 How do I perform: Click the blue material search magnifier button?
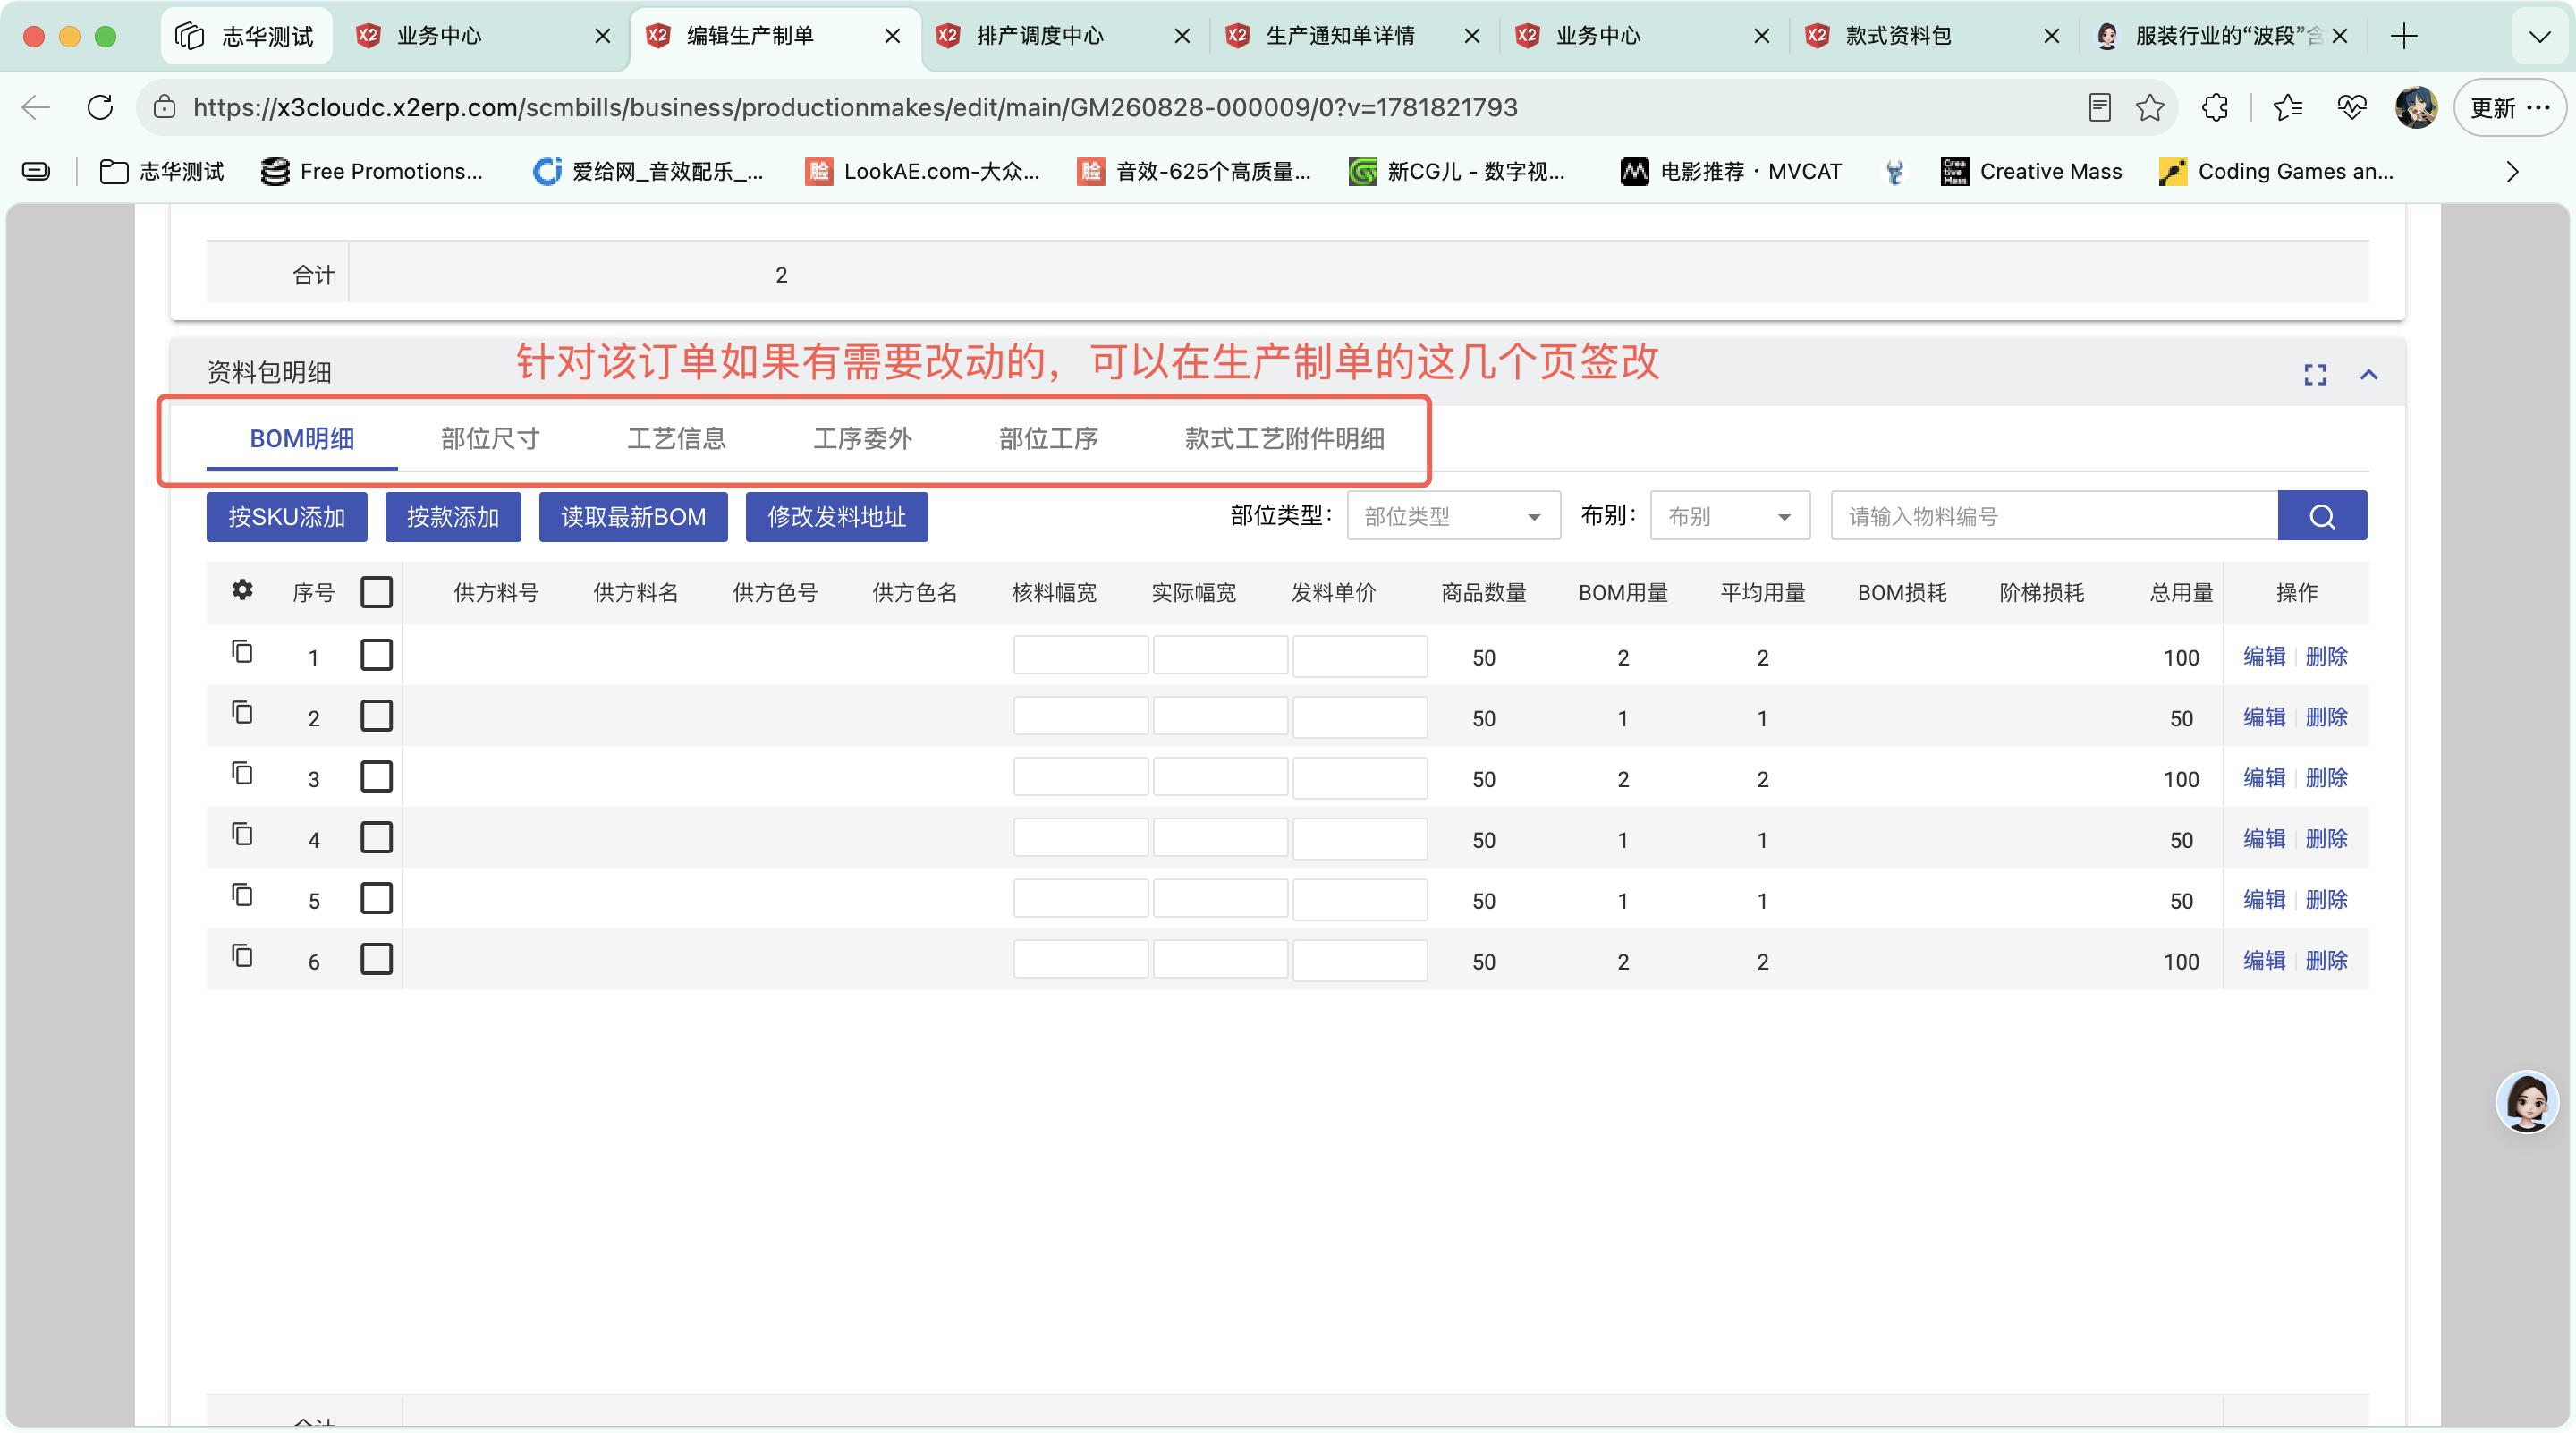[x=2322, y=516]
